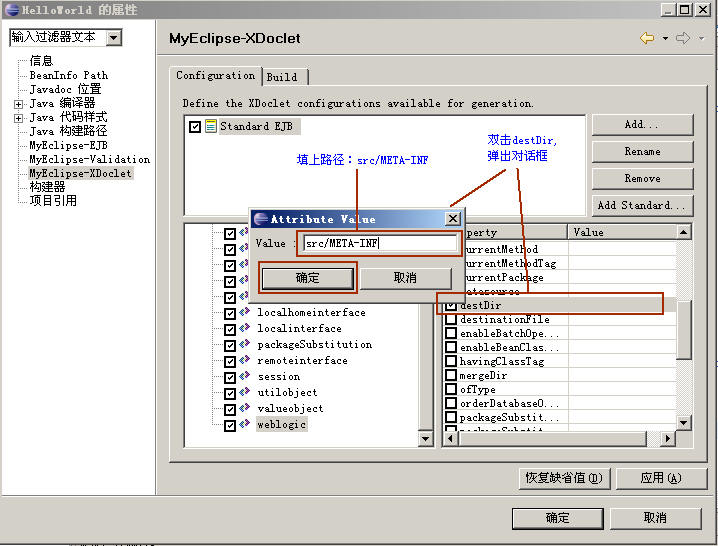Image resolution: width=718 pixels, height=546 pixels.
Task: Open the back history dropdown arrow
Action: [x=665, y=38]
